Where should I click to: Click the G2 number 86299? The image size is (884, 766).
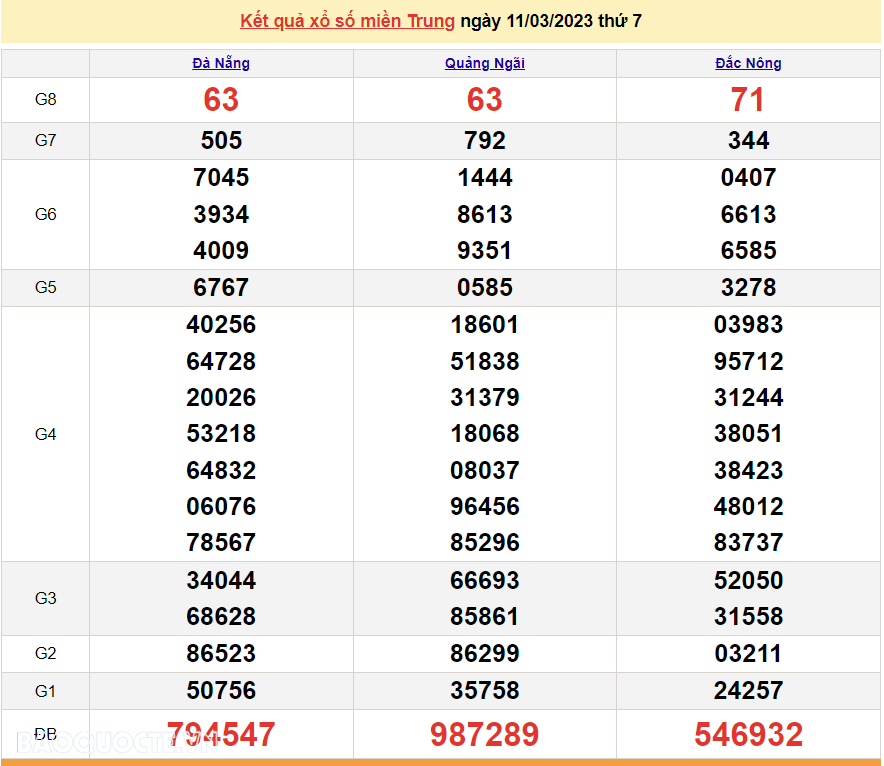pos(485,654)
